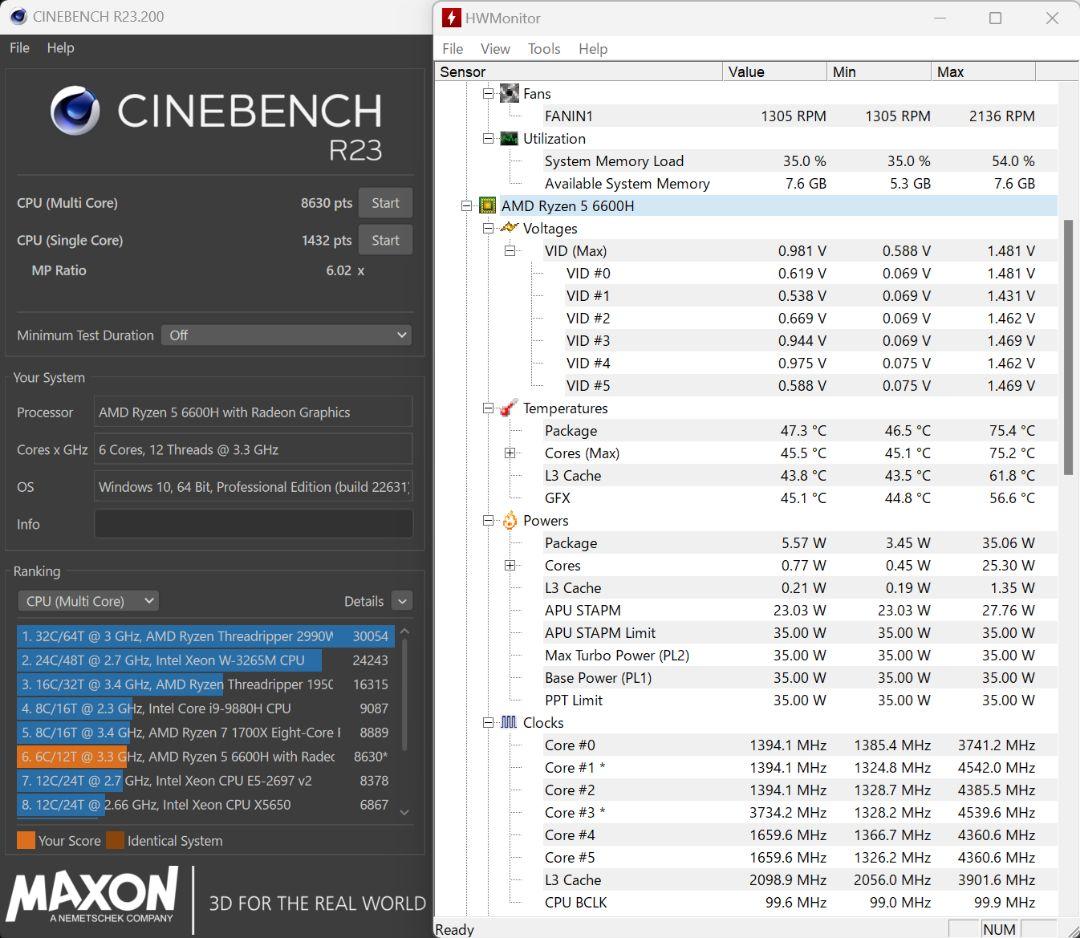Click the Utilization category icon
Image resolution: width=1080 pixels, height=938 pixels.
509,138
